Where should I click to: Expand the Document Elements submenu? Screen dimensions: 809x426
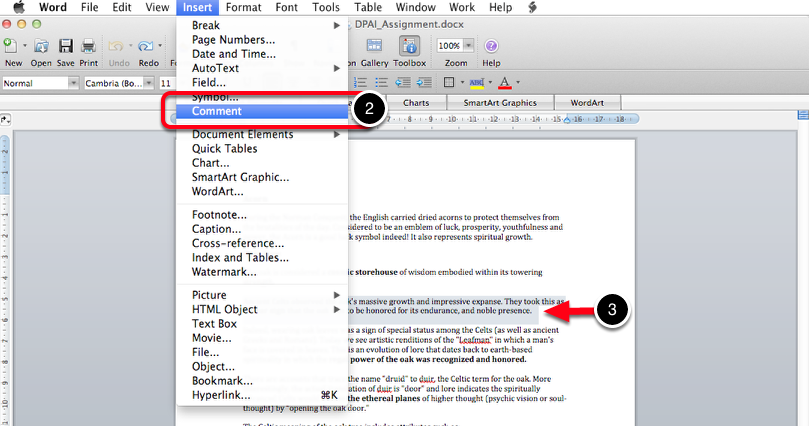262,135
